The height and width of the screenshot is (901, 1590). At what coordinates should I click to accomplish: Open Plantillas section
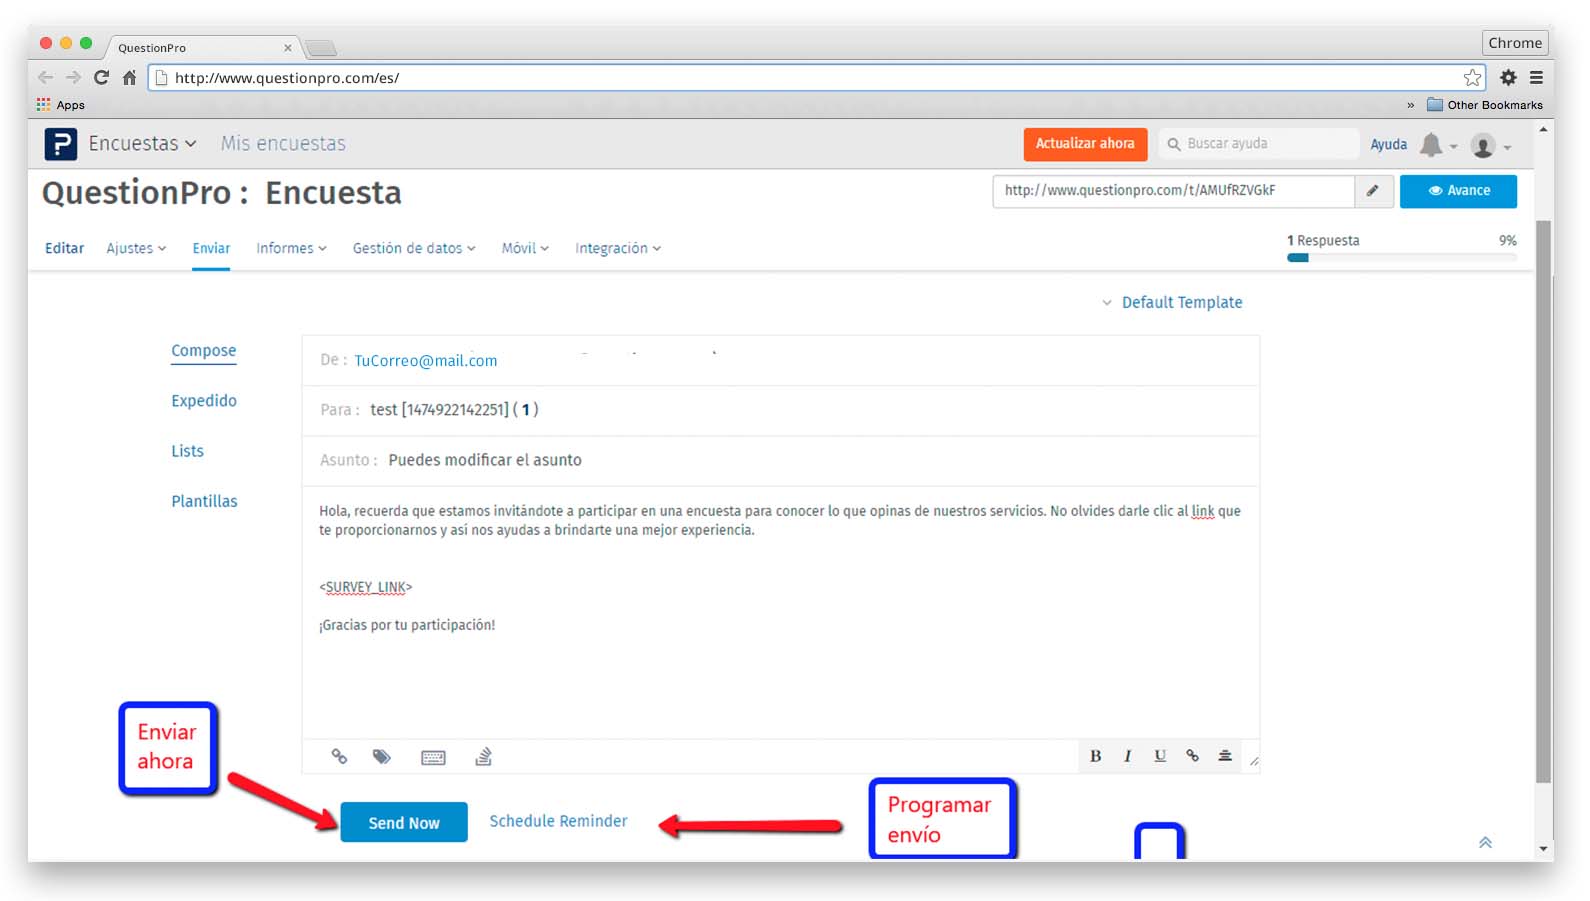coord(204,501)
